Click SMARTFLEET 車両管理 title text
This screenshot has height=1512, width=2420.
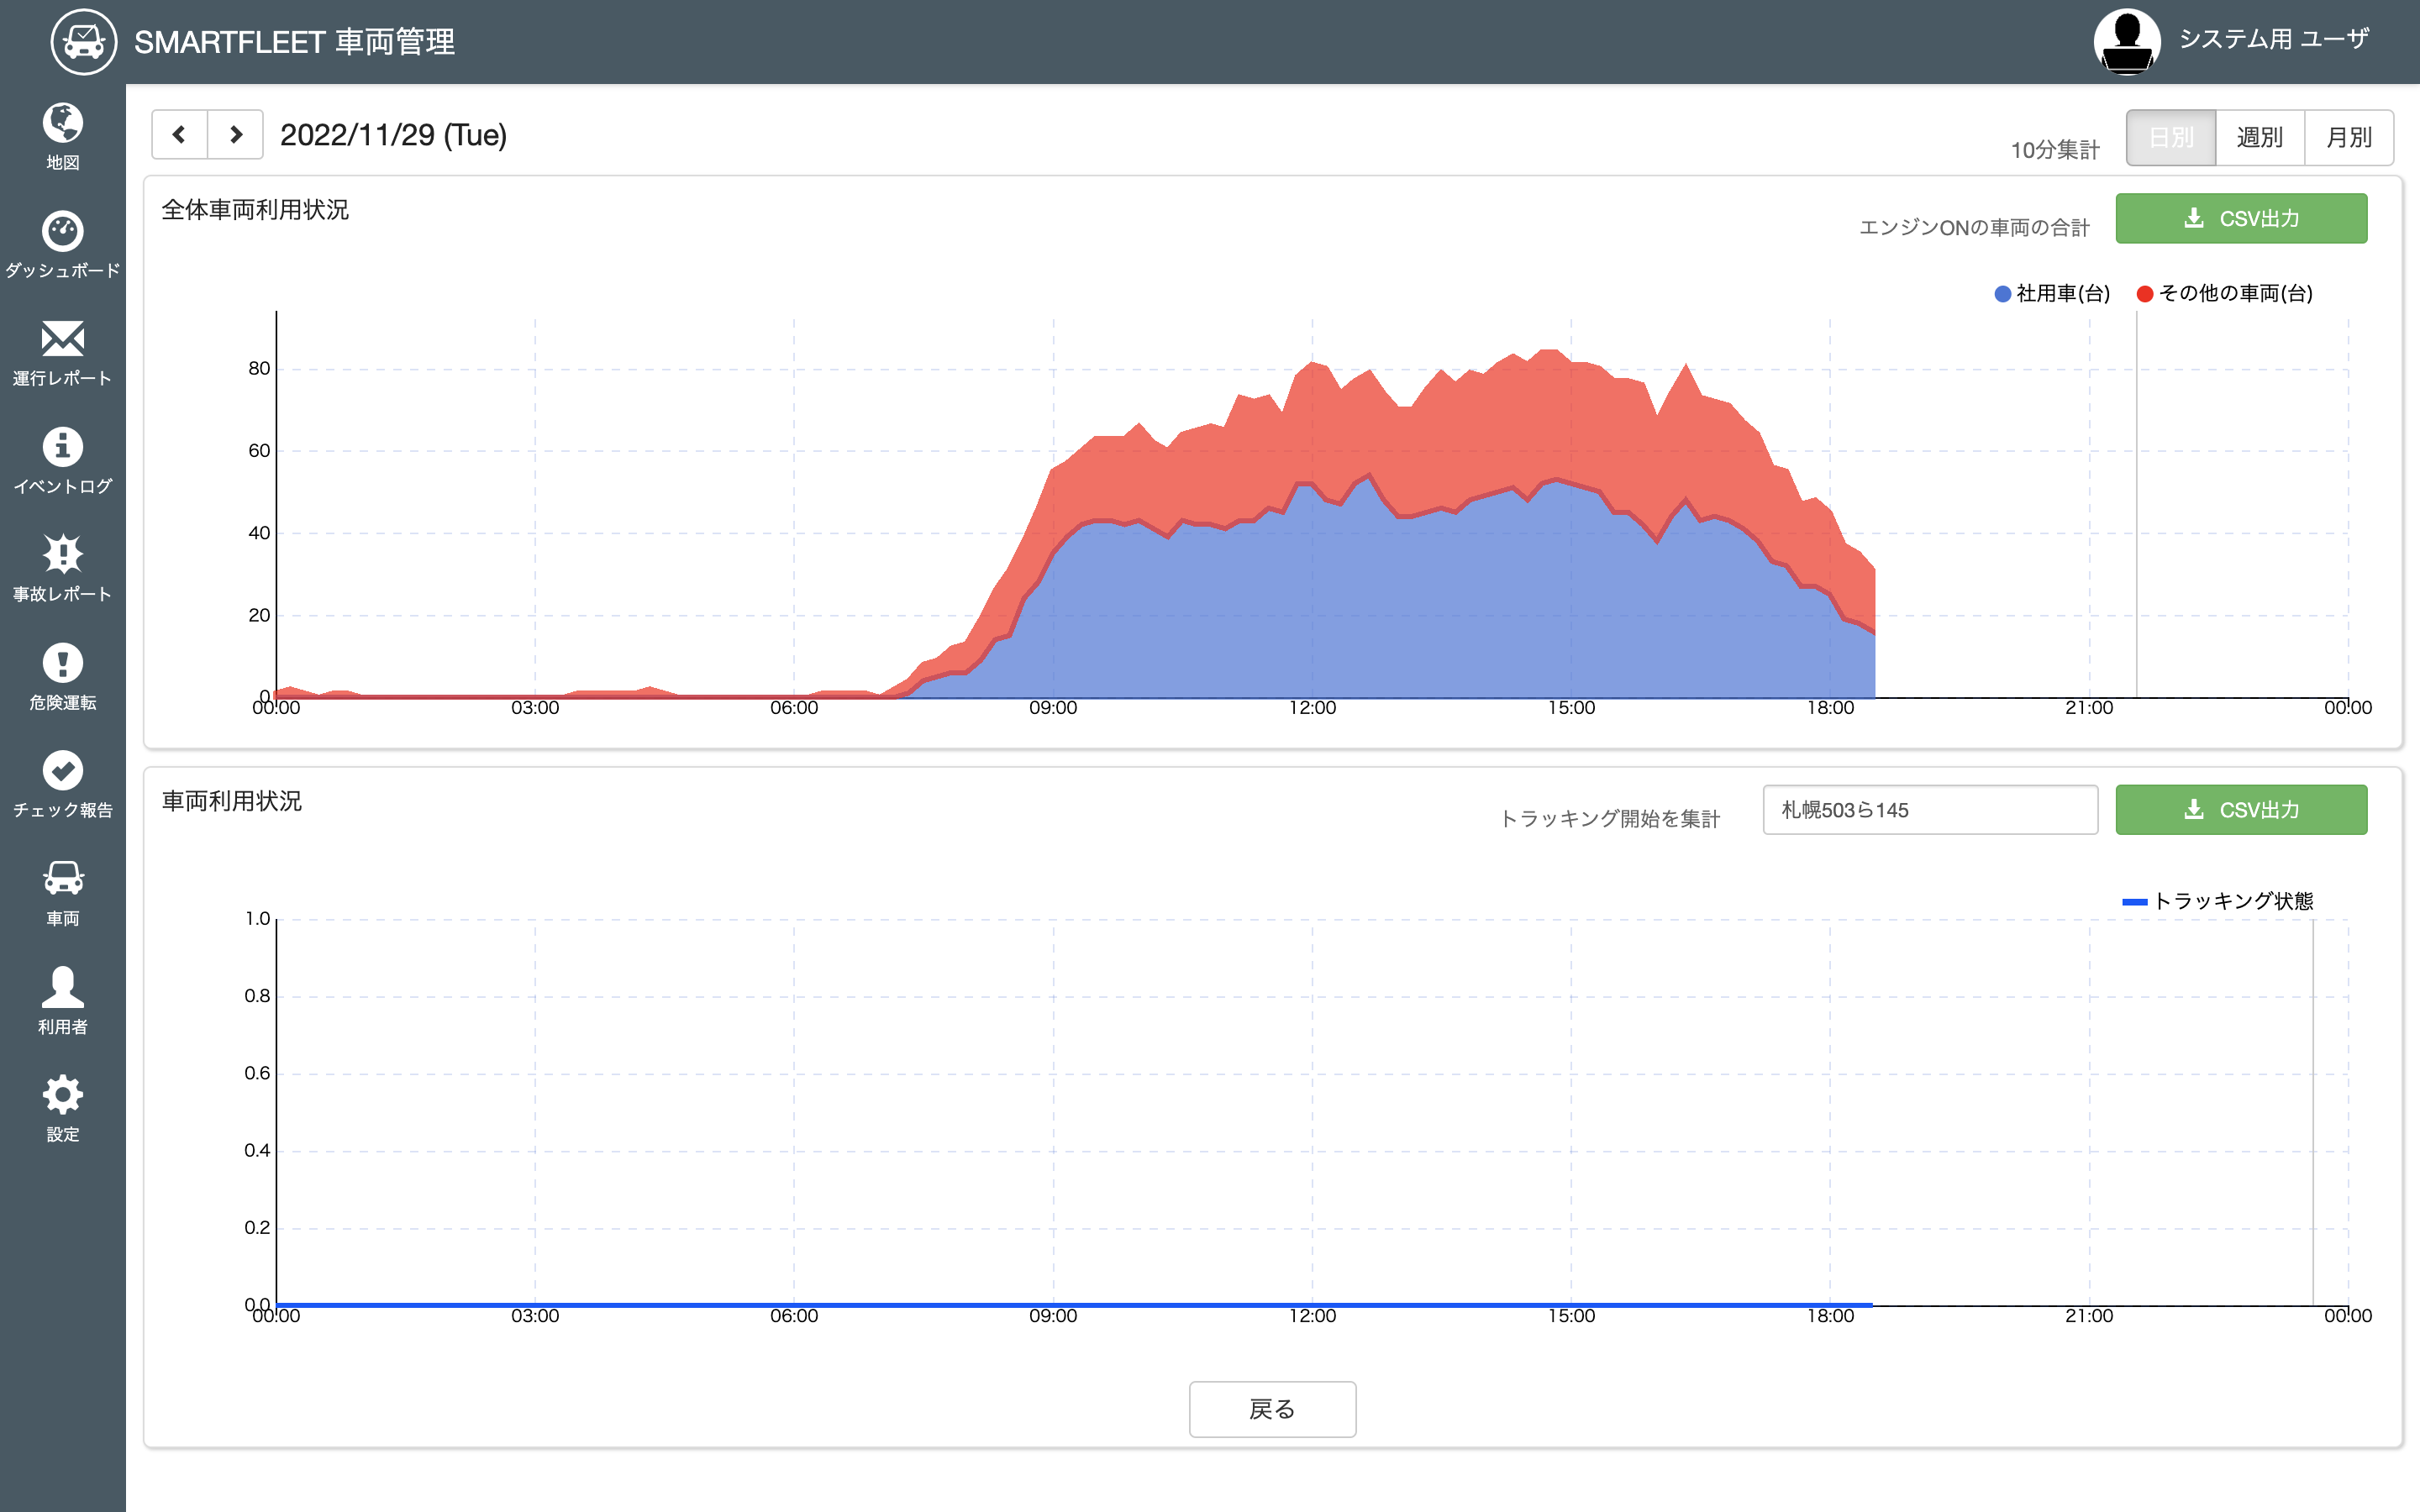click(294, 42)
